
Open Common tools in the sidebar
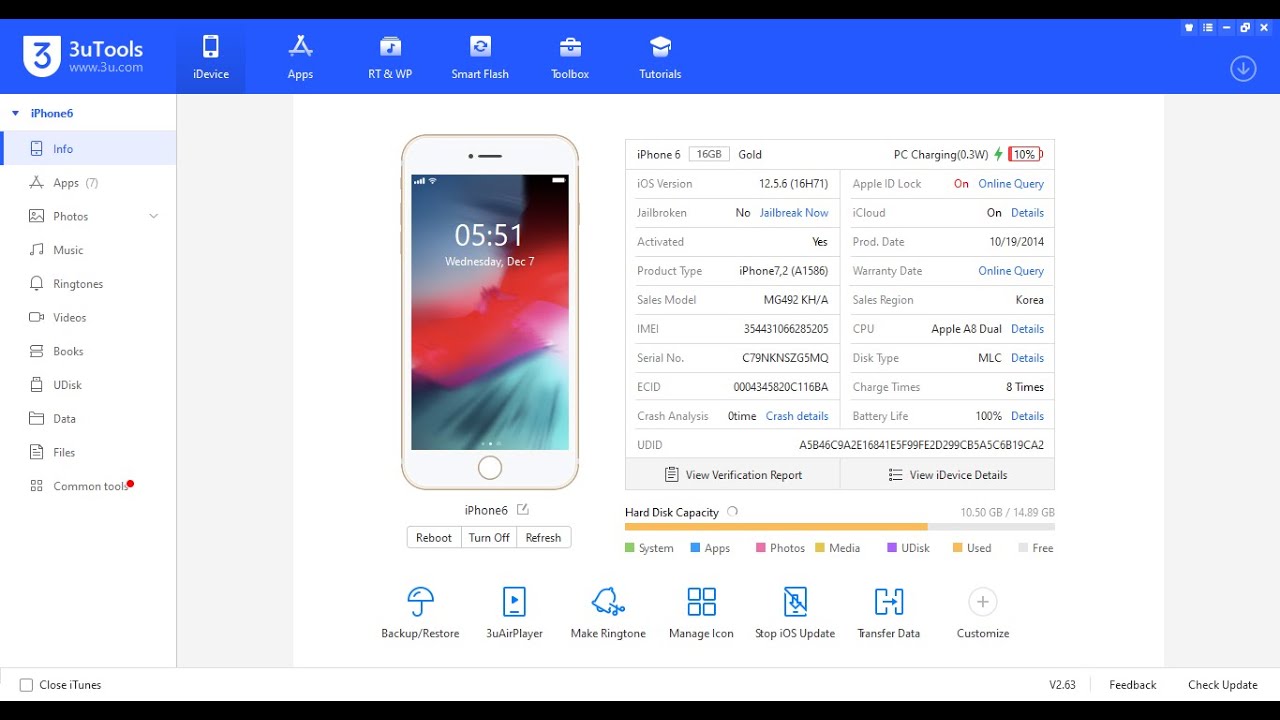click(x=88, y=486)
